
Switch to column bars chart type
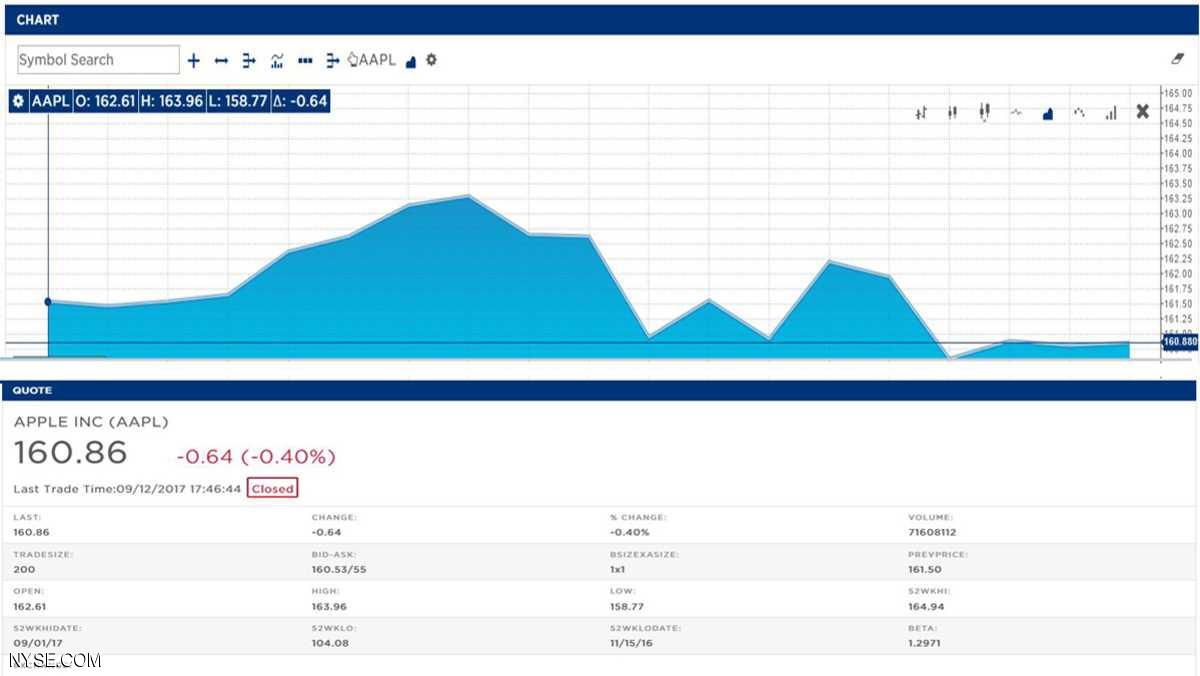(x=1110, y=114)
